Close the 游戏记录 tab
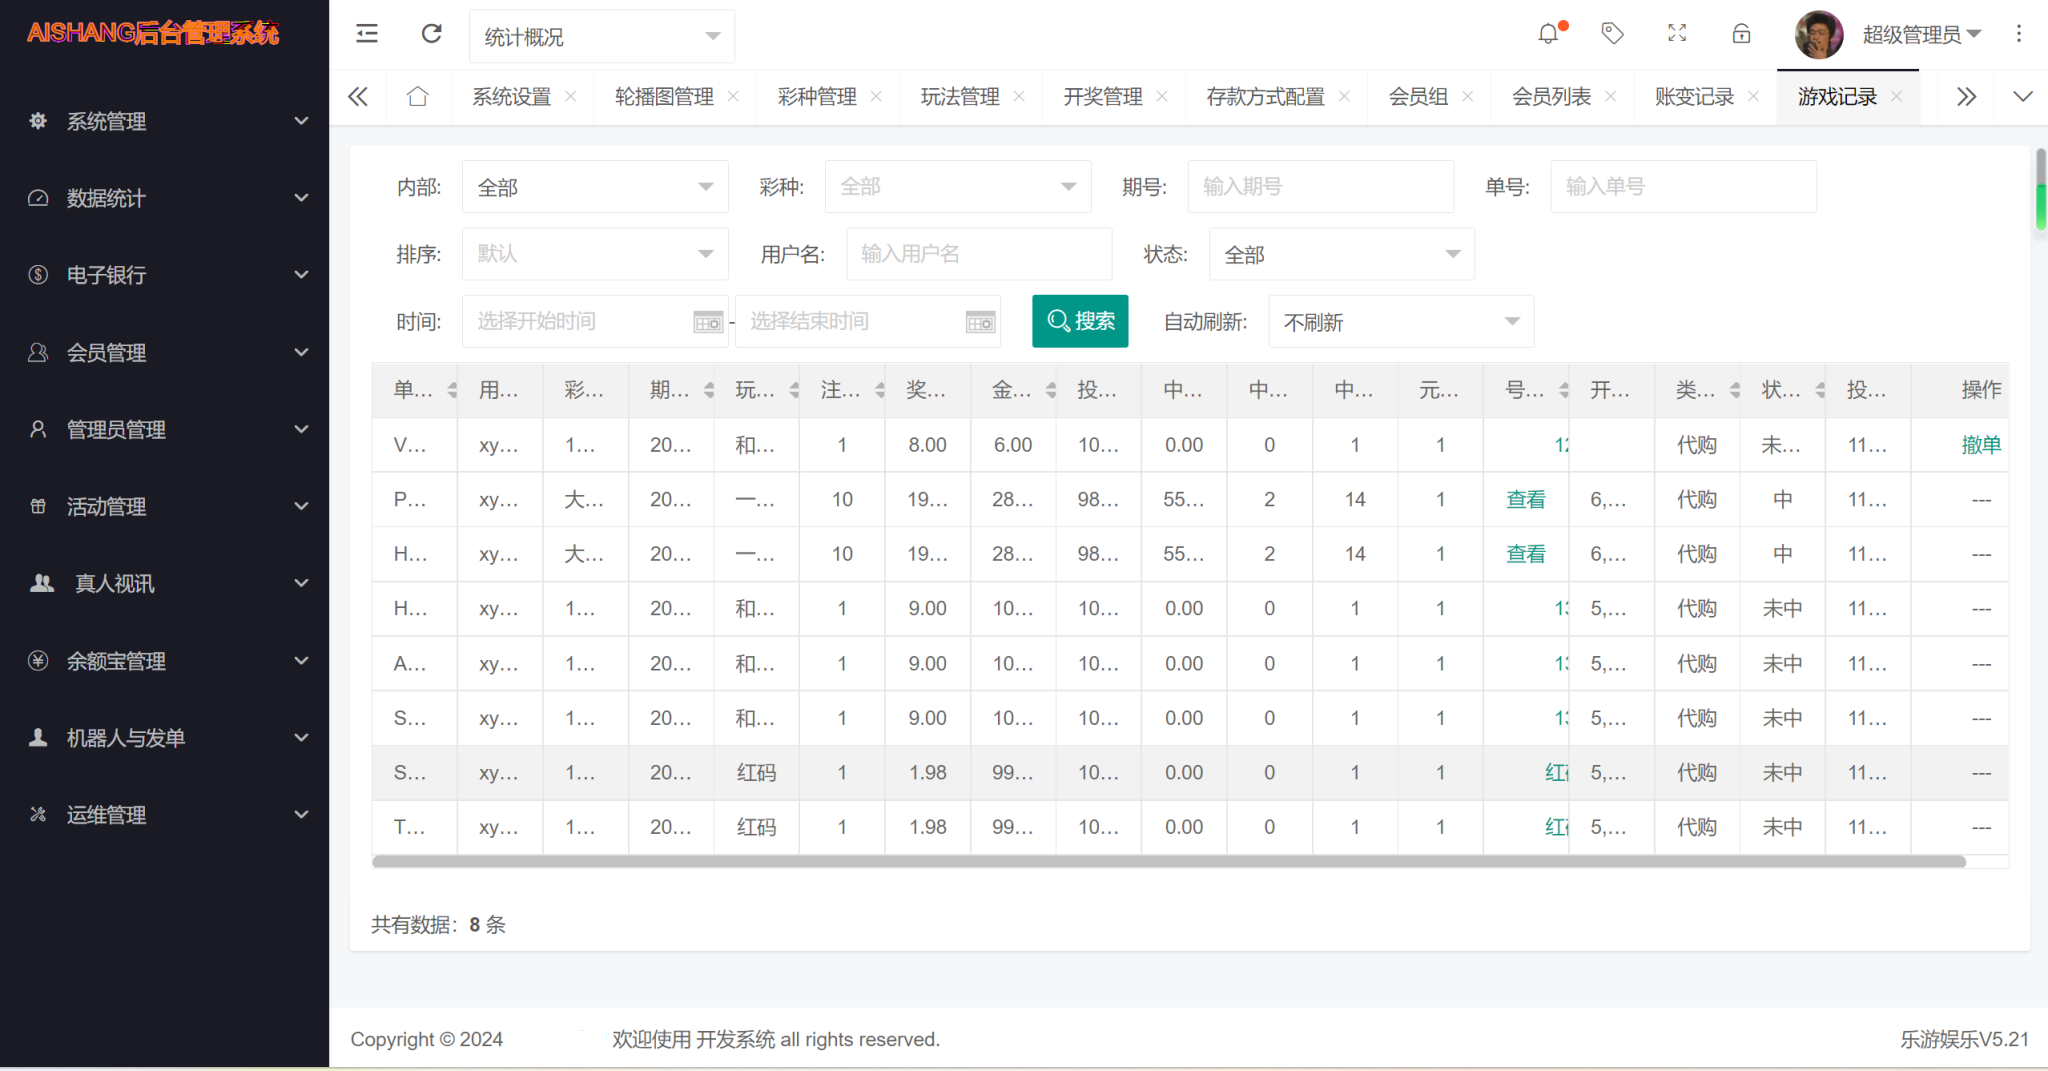Screen dimensions: 2048x1071 1897,96
